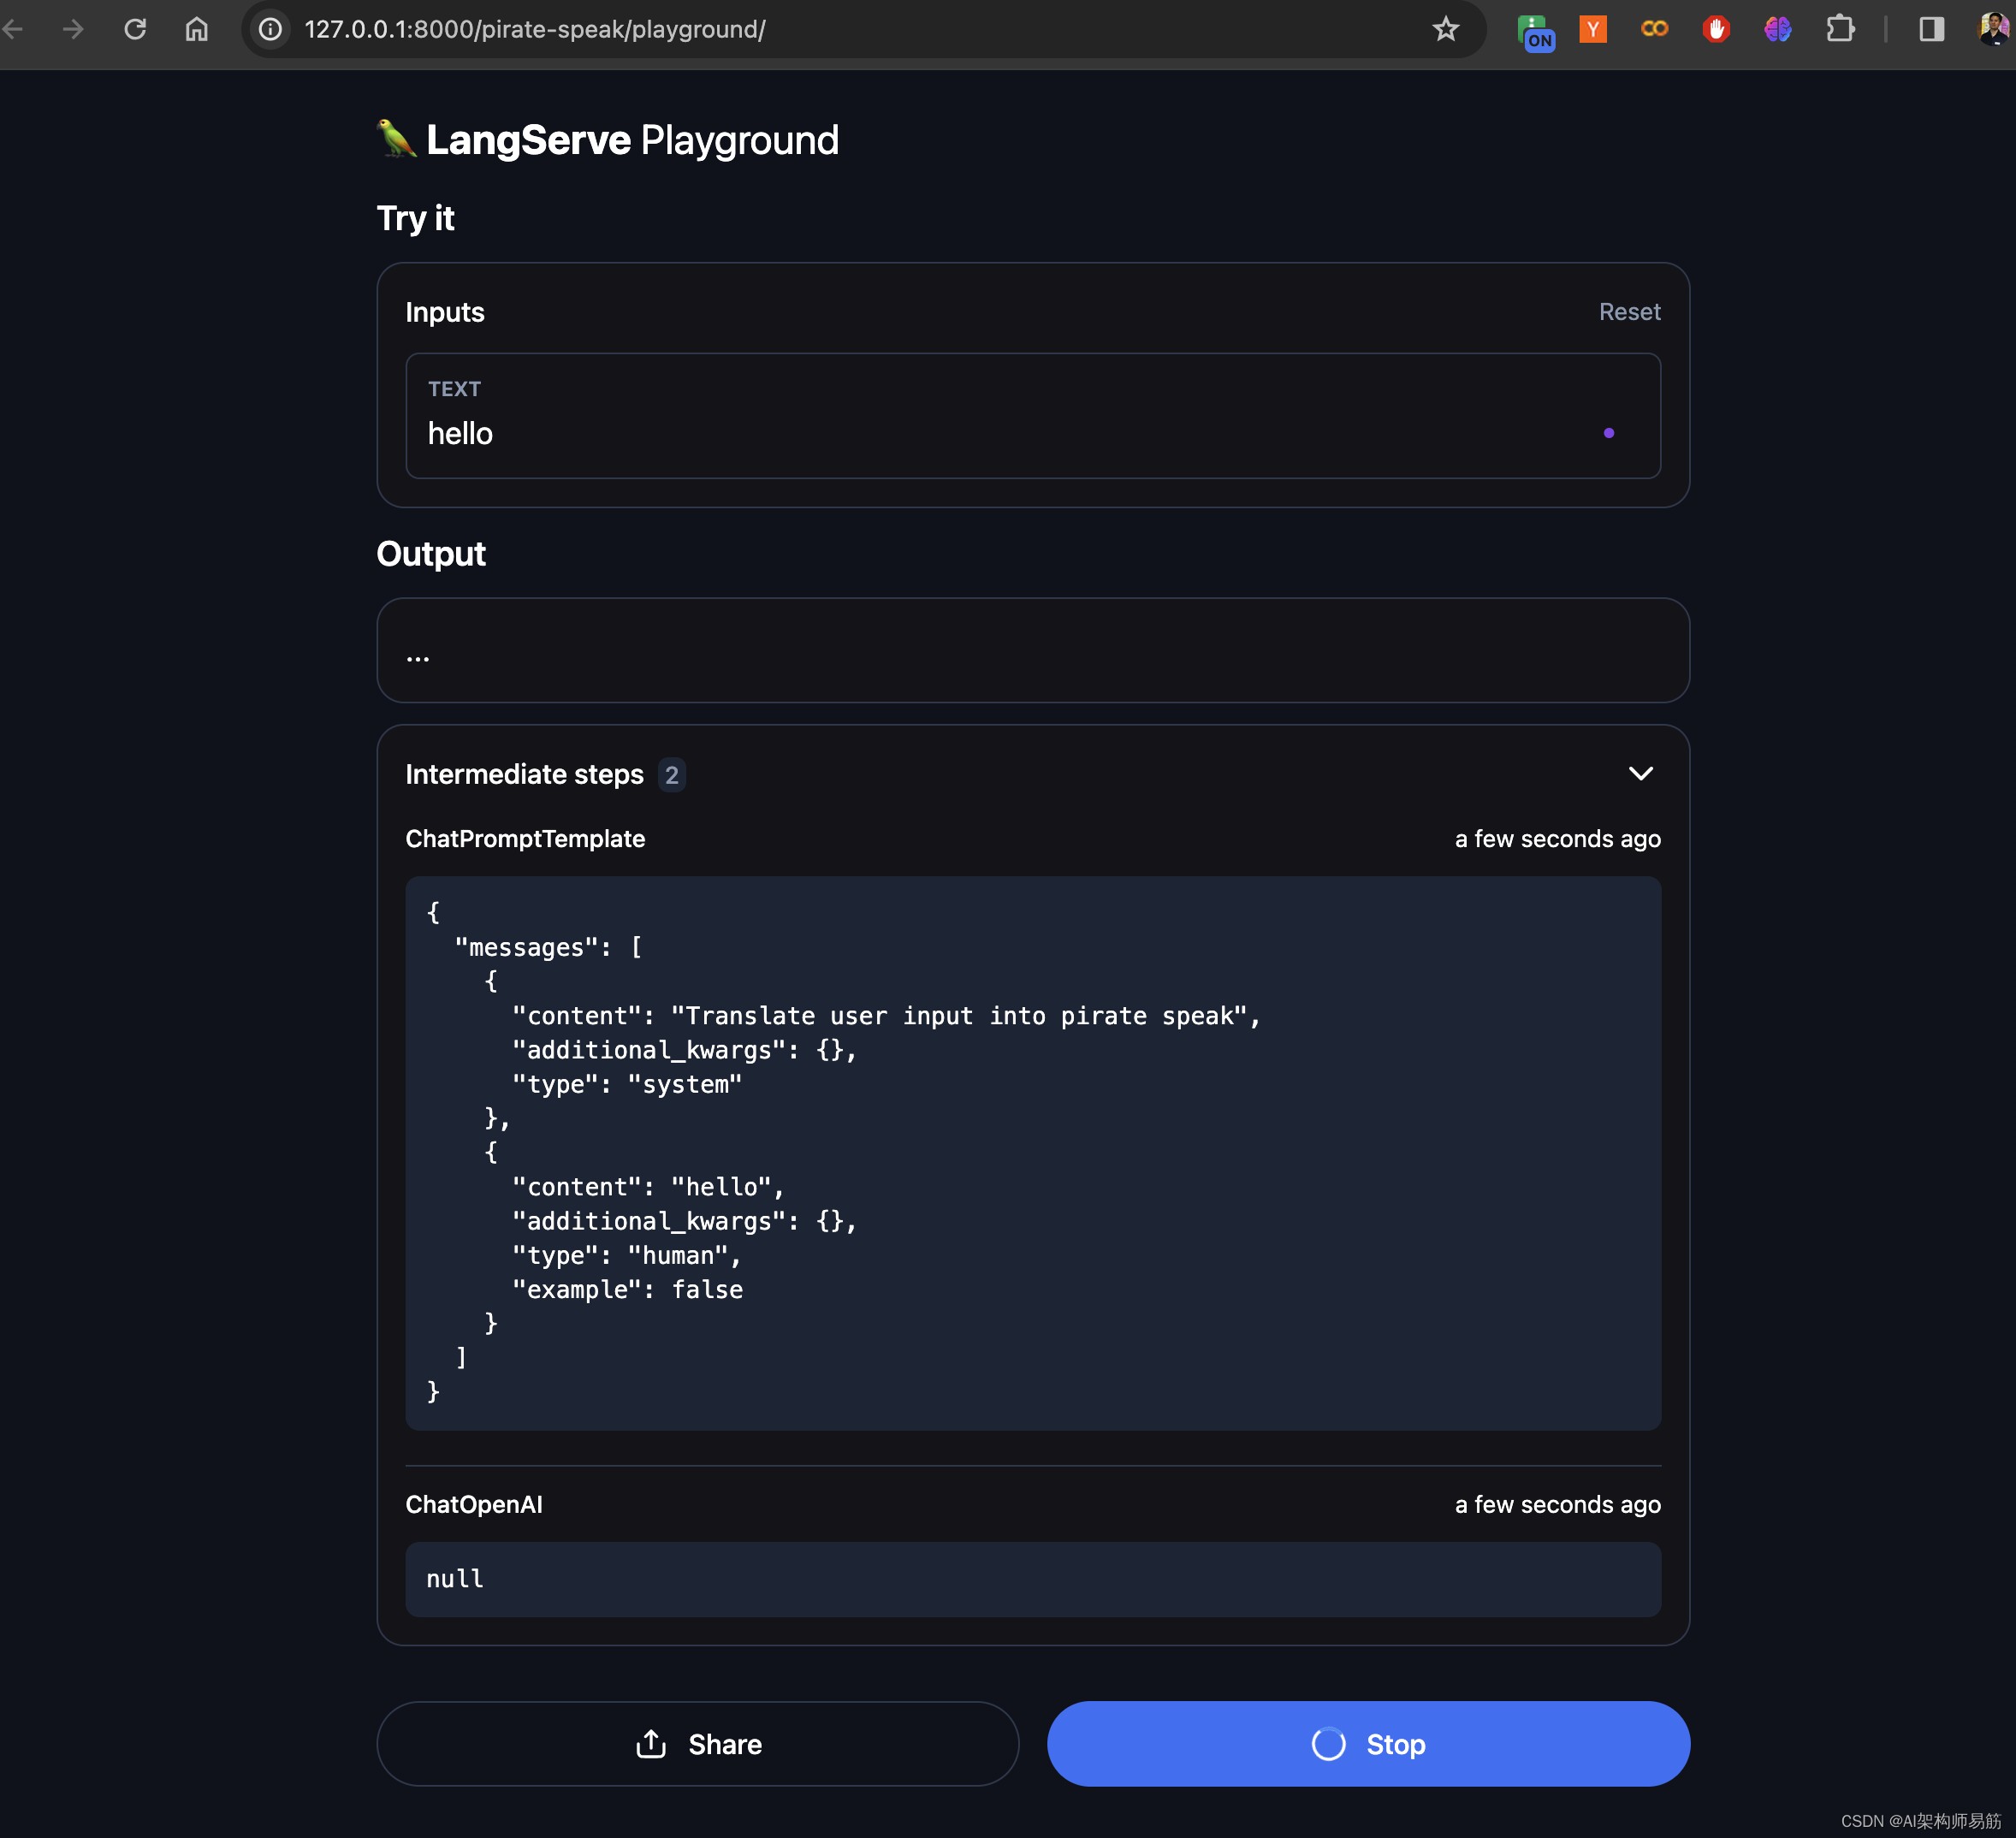Click the Inputs section label
The width and height of the screenshot is (2016, 1838).
pyautogui.click(x=445, y=312)
